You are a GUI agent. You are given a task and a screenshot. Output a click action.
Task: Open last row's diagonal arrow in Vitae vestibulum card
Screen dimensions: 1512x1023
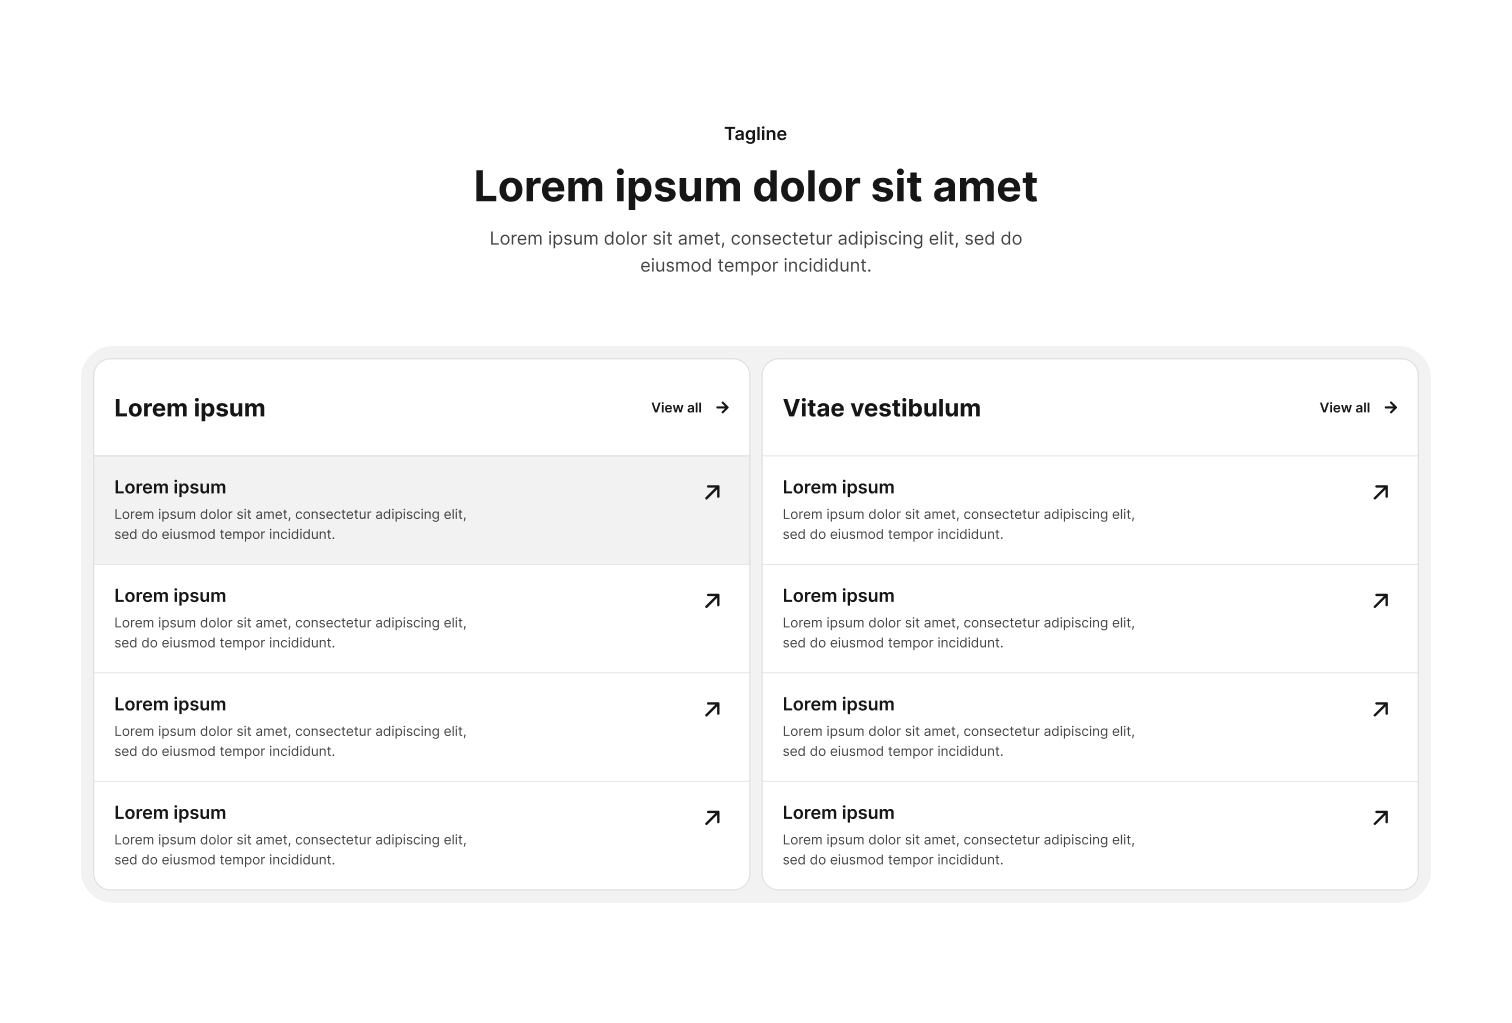[1380, 818]
